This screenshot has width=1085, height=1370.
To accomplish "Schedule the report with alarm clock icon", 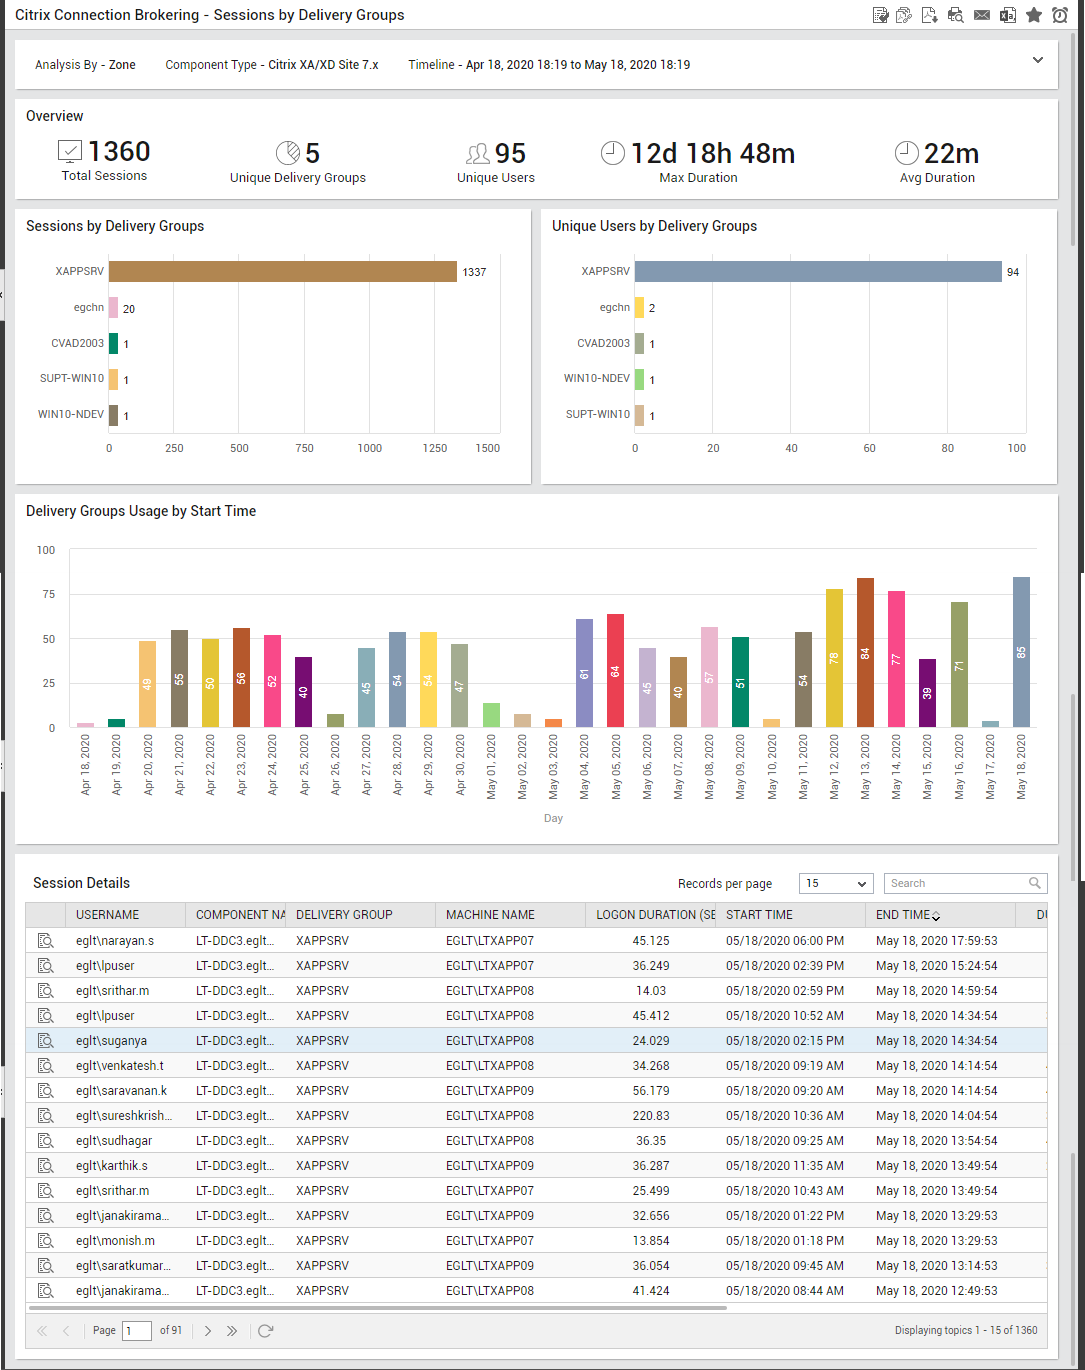I will [1060, 15].
